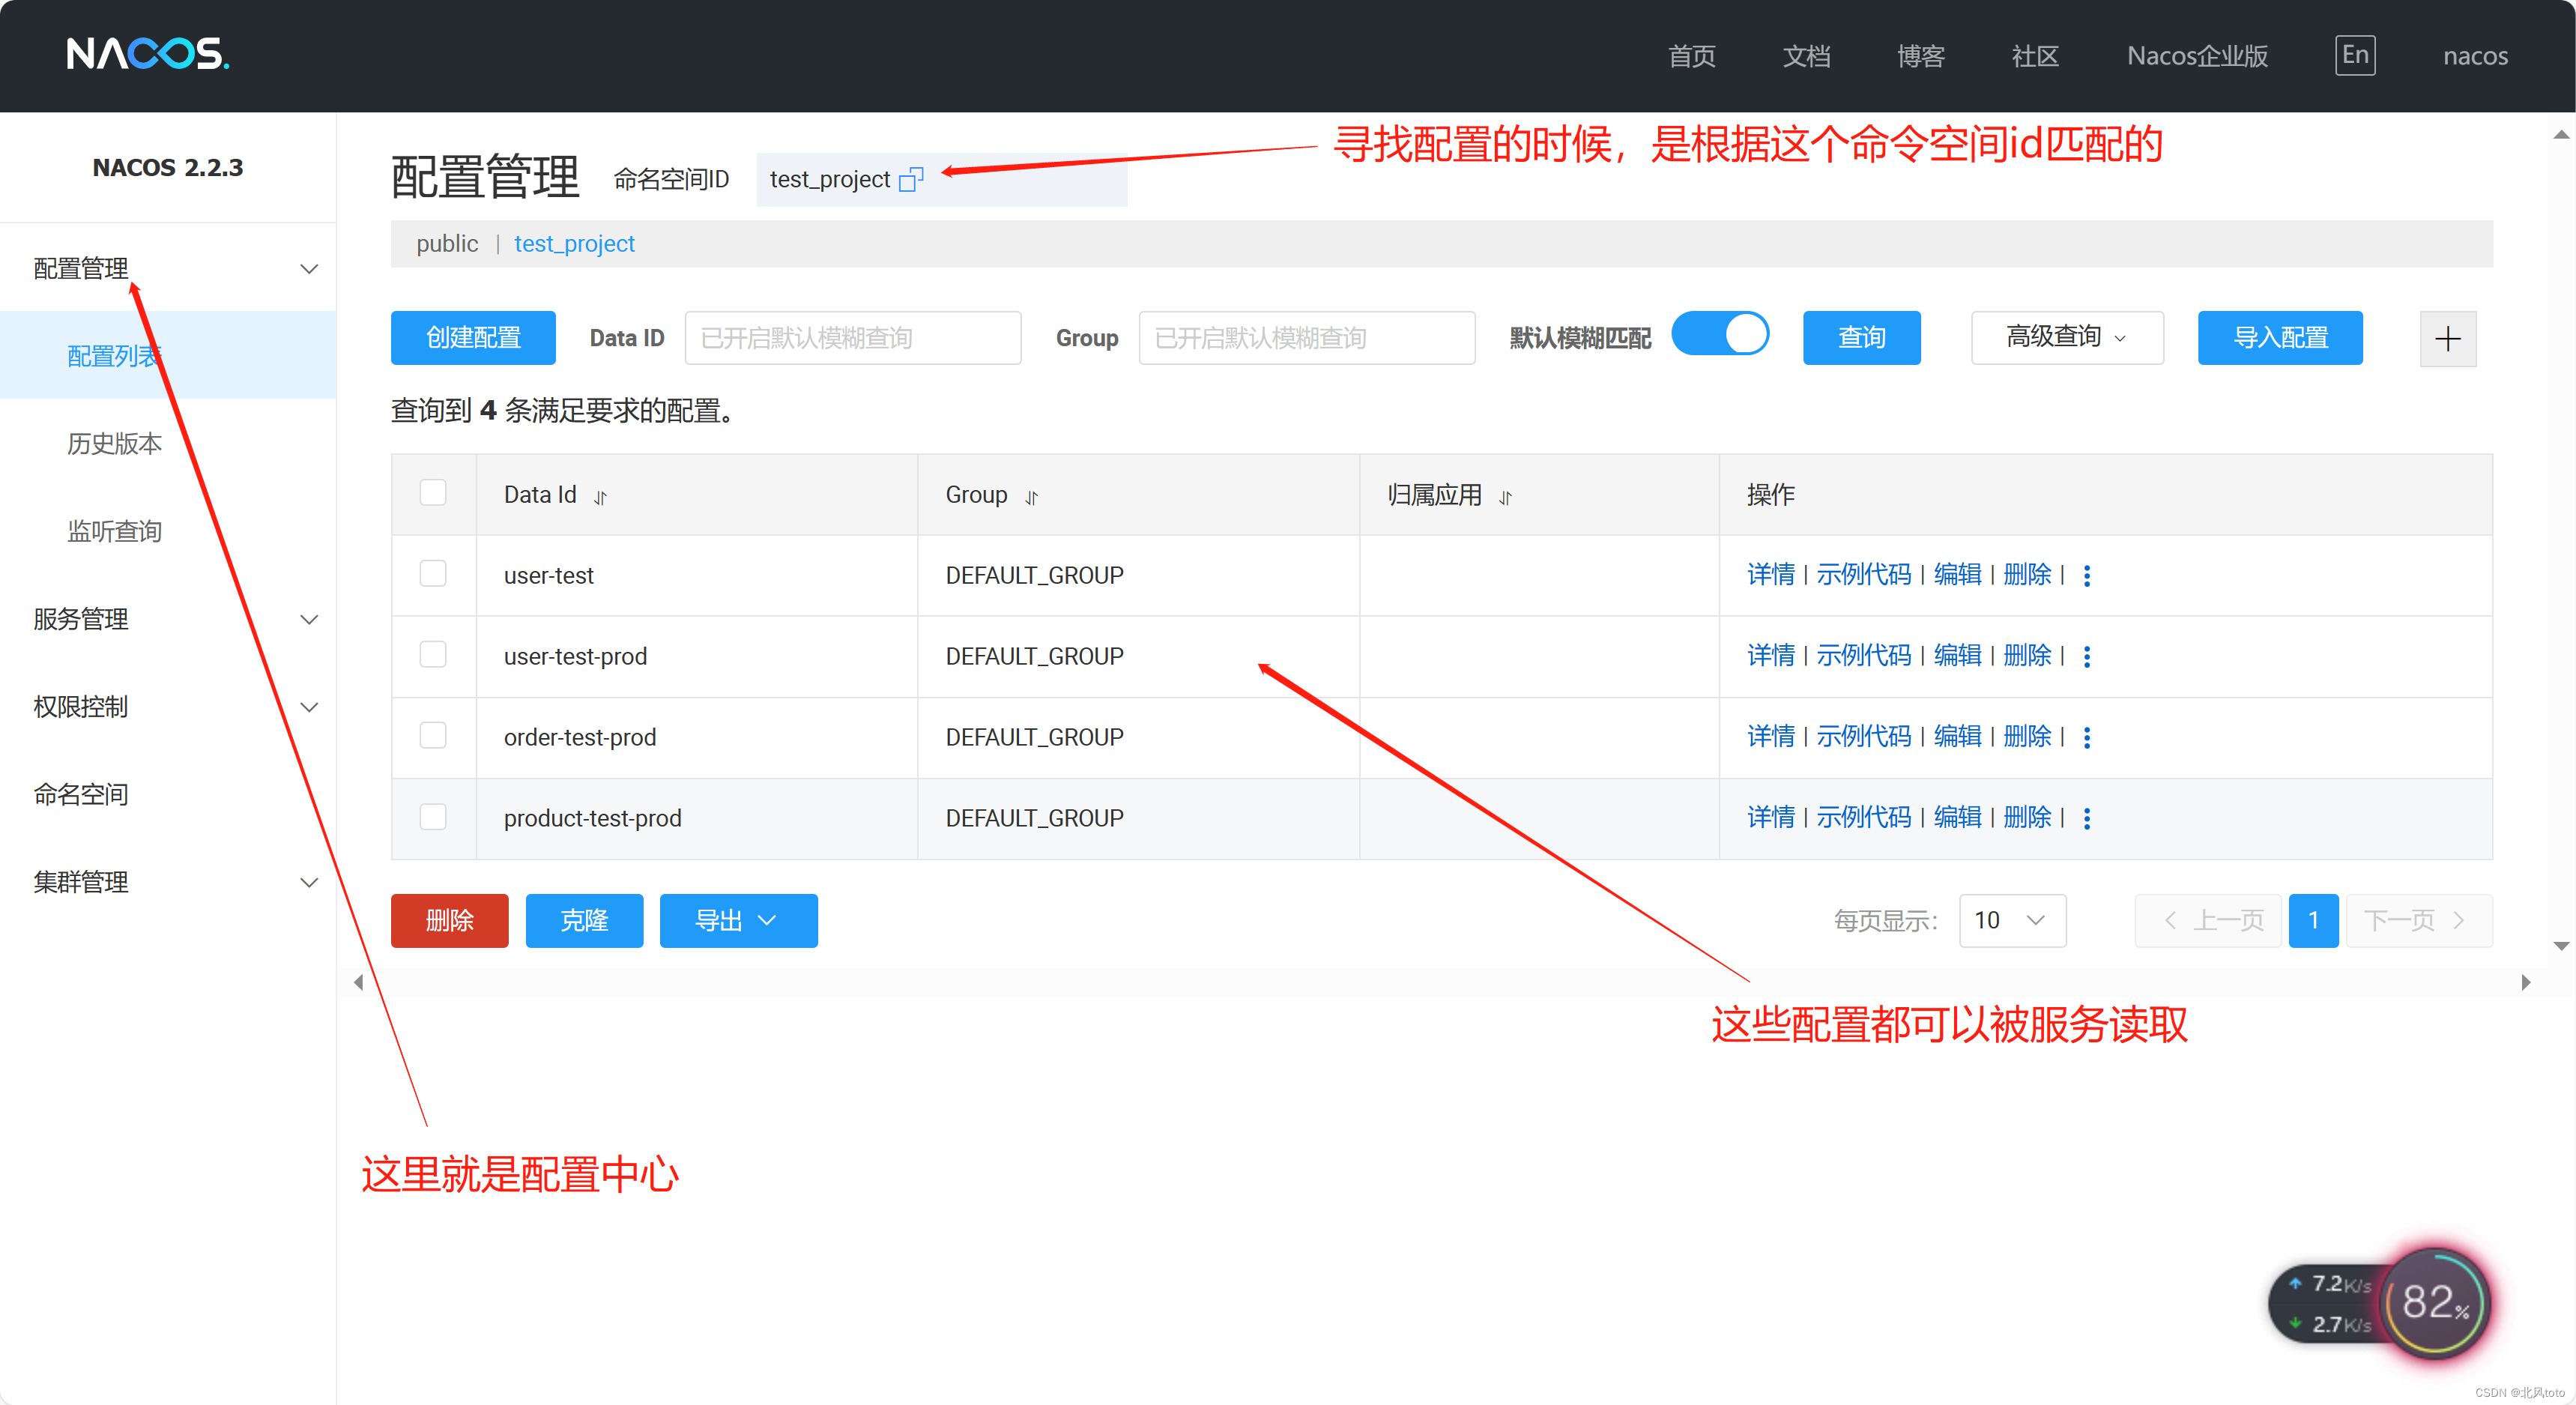Image resolution: width=2576 pixels, height=1405 pixels.
Task: Open 详情 for product-test-prod config
Action: click(1770, 818)
